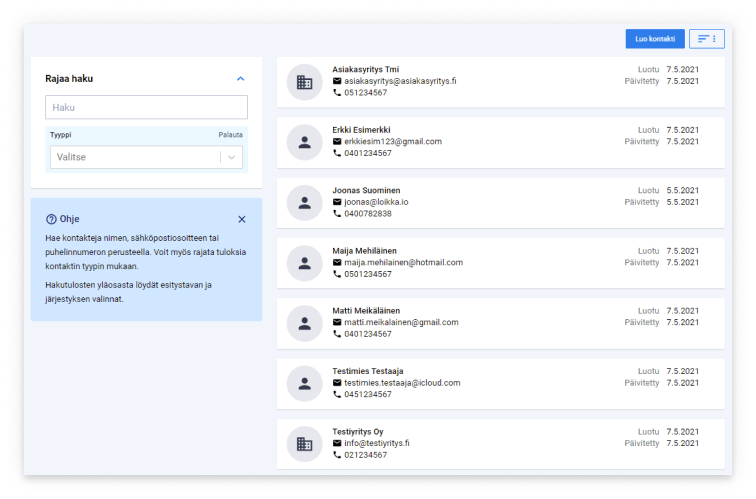The height and width of the screenshot is (499, 756).
Task: Click the phone icon beside 0400782838
Action: tap(337, 214)
